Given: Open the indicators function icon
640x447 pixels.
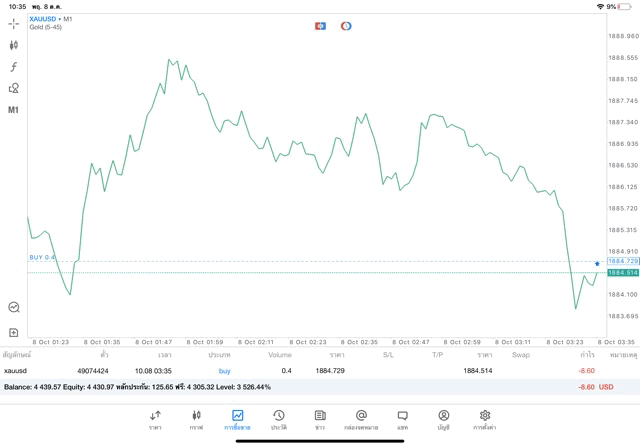Looking at the screenshot, I should pos(14,67).
